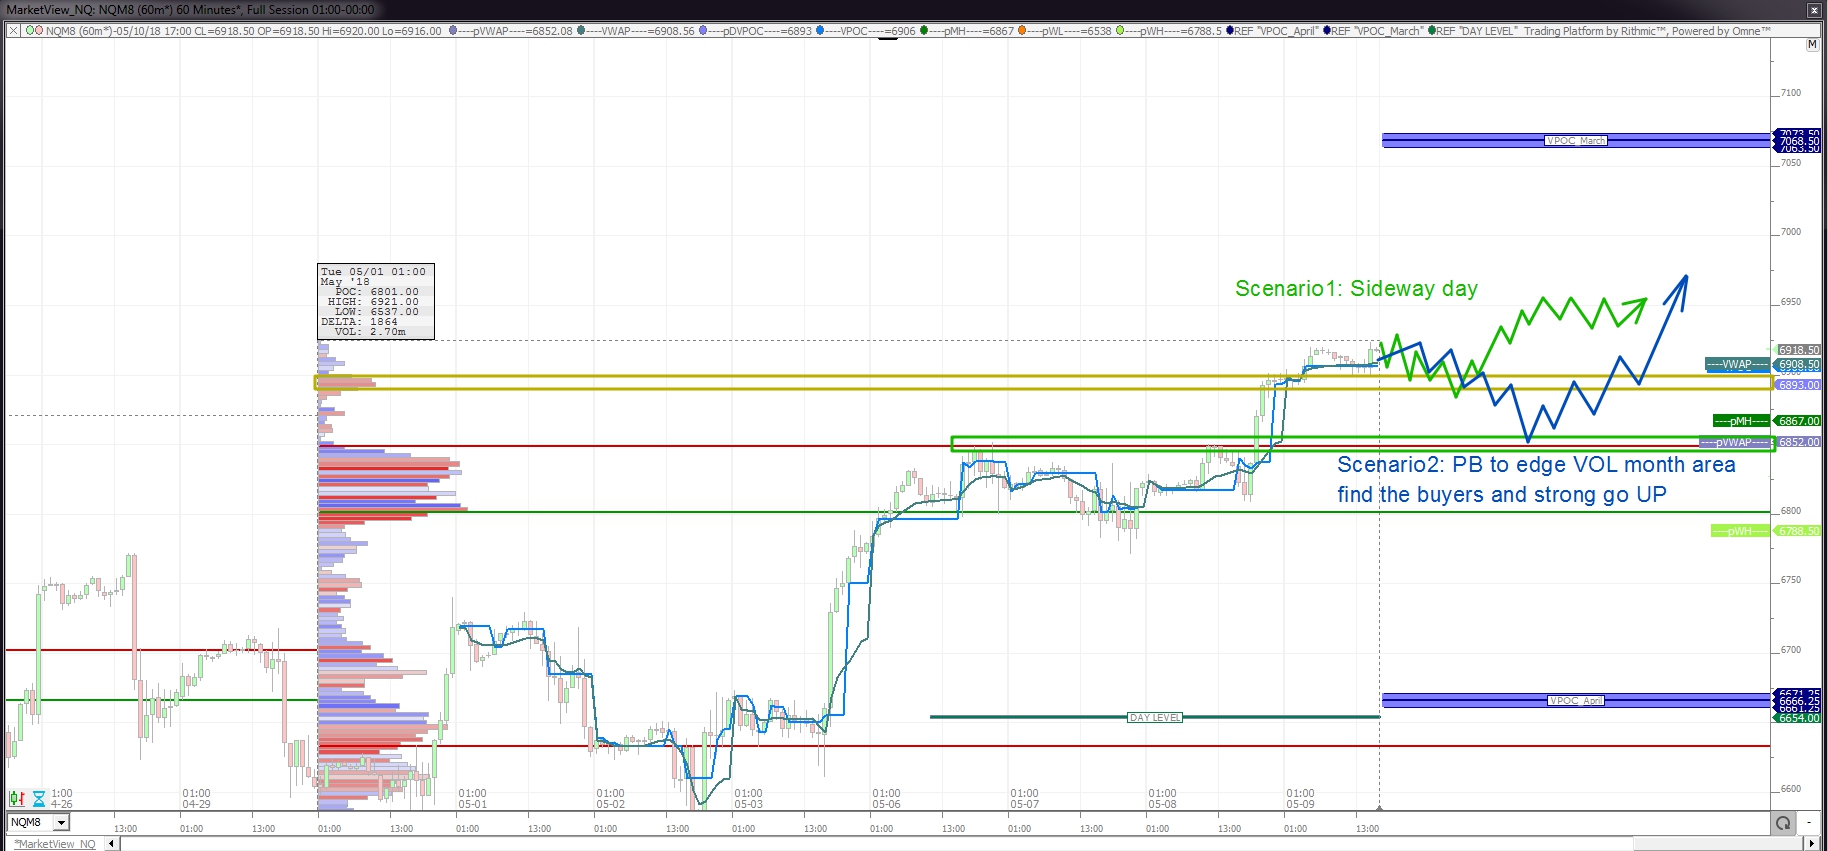Click the NQM8 symbol input field
Screen dimensions: 1828x851
pyautogui.click(x=30, y=822)
